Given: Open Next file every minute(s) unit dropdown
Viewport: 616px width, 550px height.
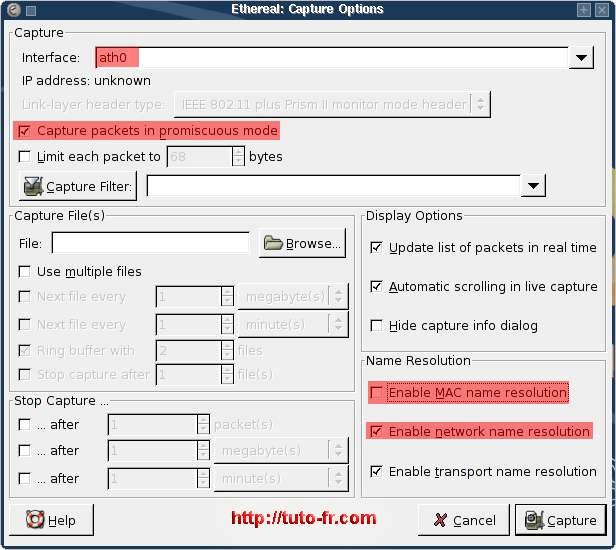Looking at the screenshot, I should point(293,324).
